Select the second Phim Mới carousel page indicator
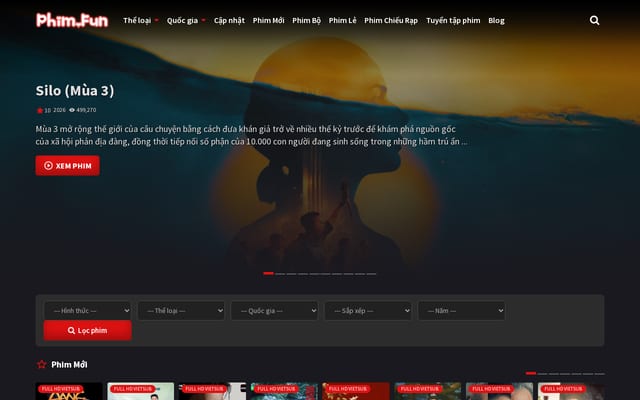This screenshot has width=640, height=400. pos(542,373)
